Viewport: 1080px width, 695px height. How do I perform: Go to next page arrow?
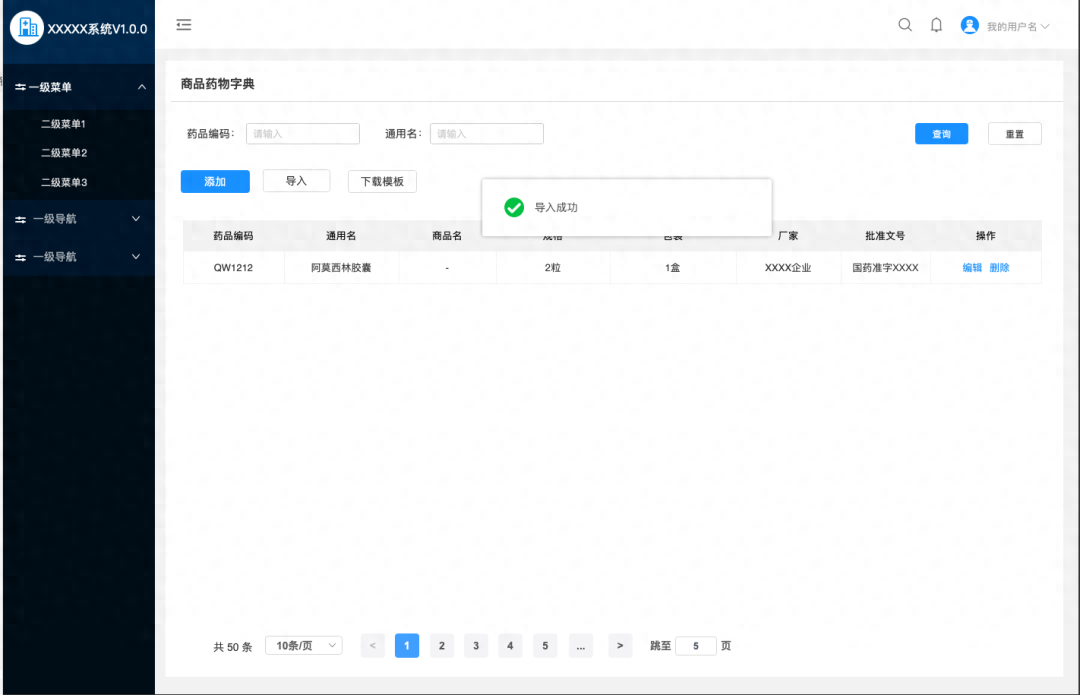pyautogui.click(x=620, y=645)
